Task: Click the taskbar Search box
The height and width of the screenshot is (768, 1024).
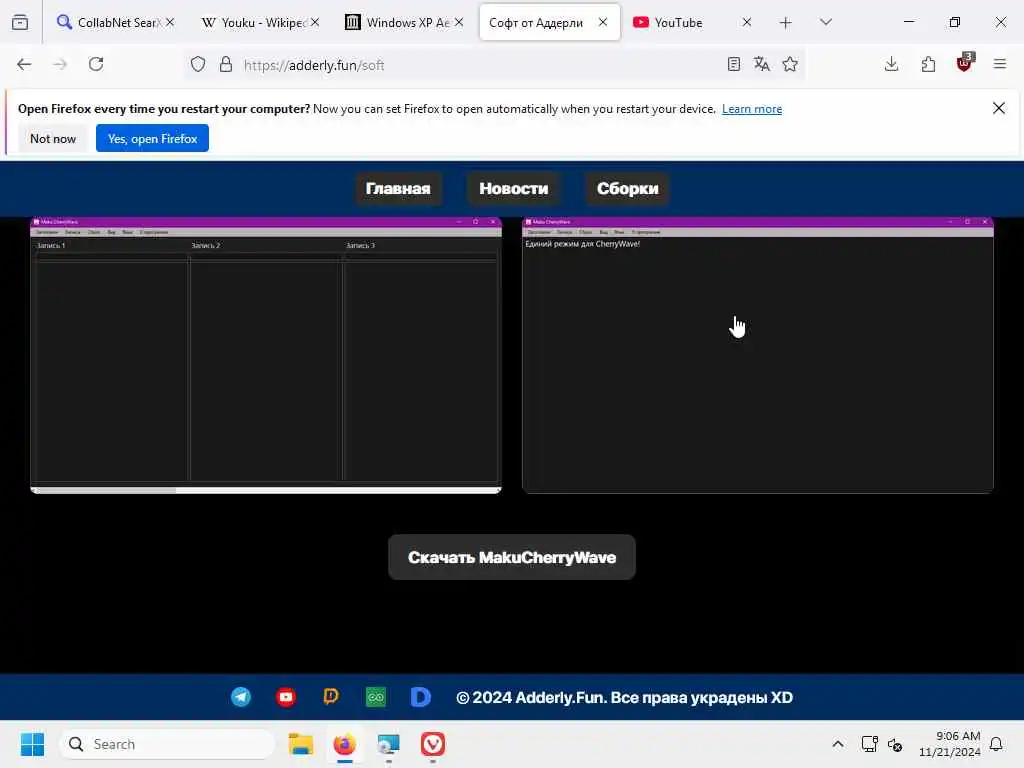Action: point(167,744)
